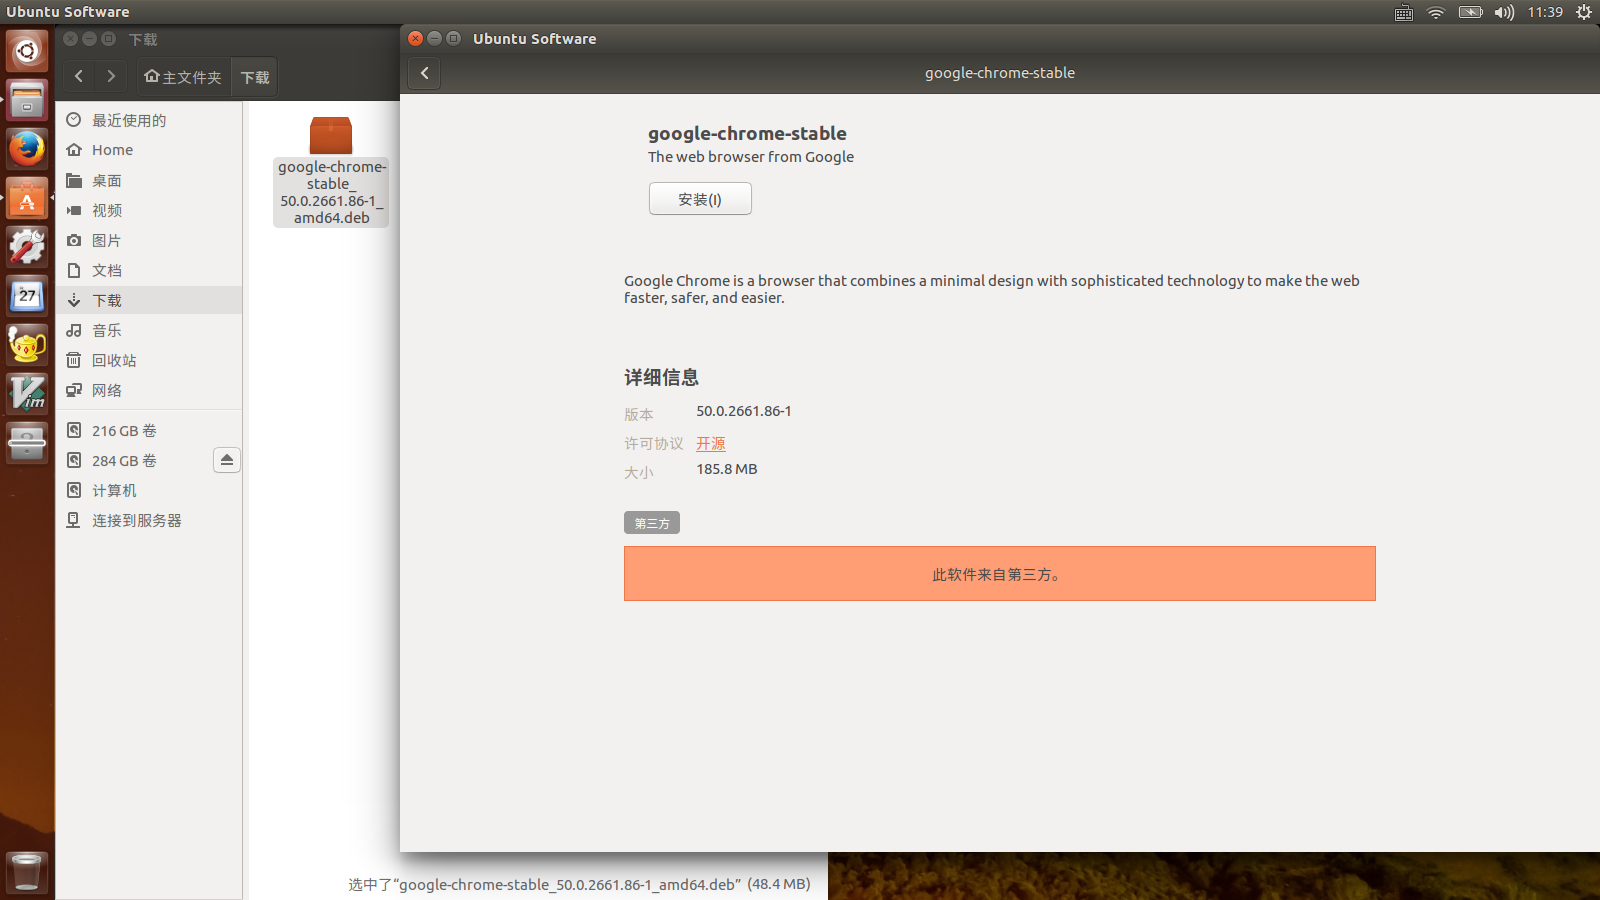This screenshot has height=900, width=1600.
Task: Go to 主文件夹 in path bar
Action: pos(183,77)
